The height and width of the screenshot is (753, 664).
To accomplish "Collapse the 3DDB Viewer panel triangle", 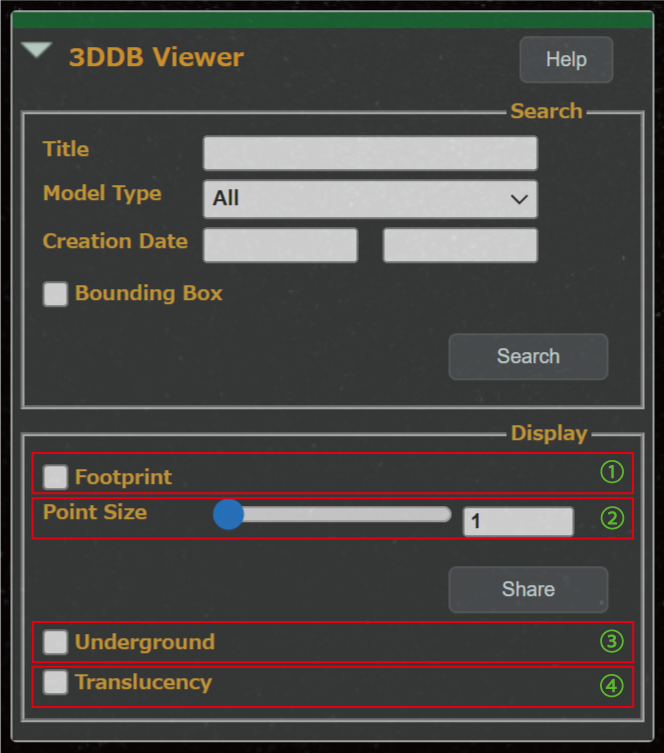I will [36, 50].
